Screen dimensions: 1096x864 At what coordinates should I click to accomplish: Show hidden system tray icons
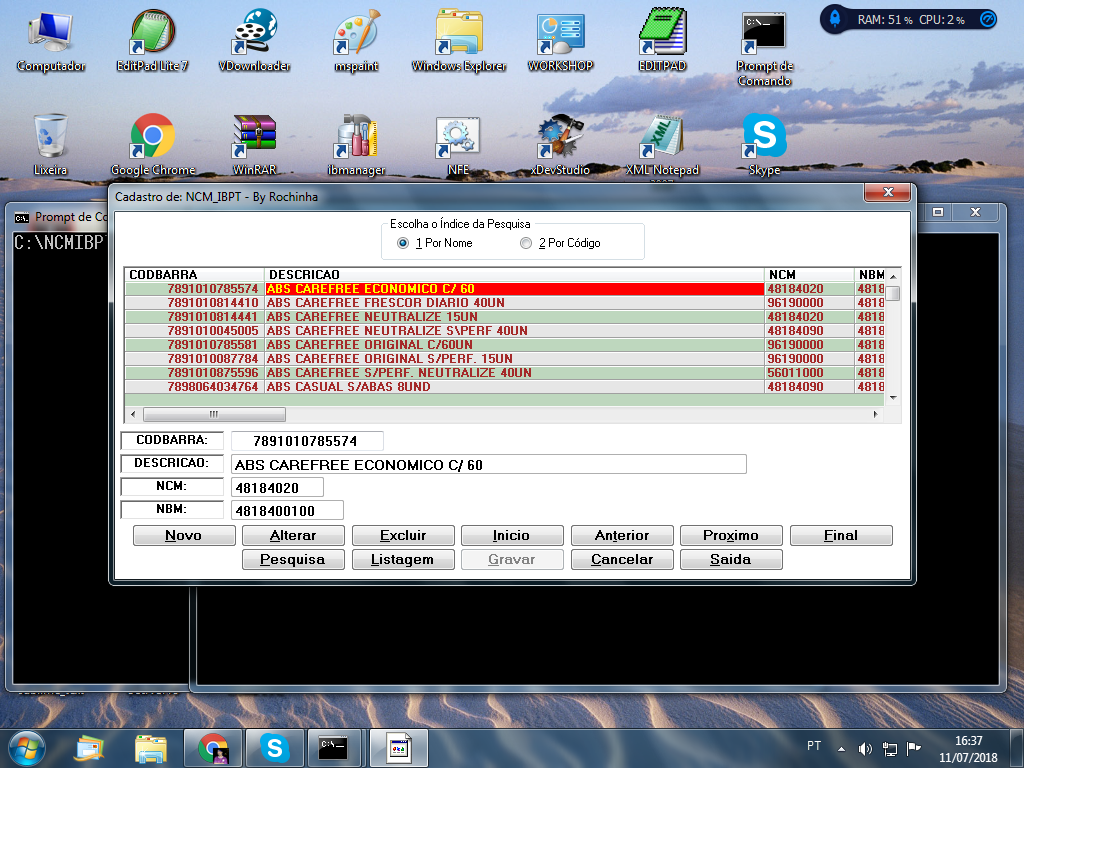841,749
